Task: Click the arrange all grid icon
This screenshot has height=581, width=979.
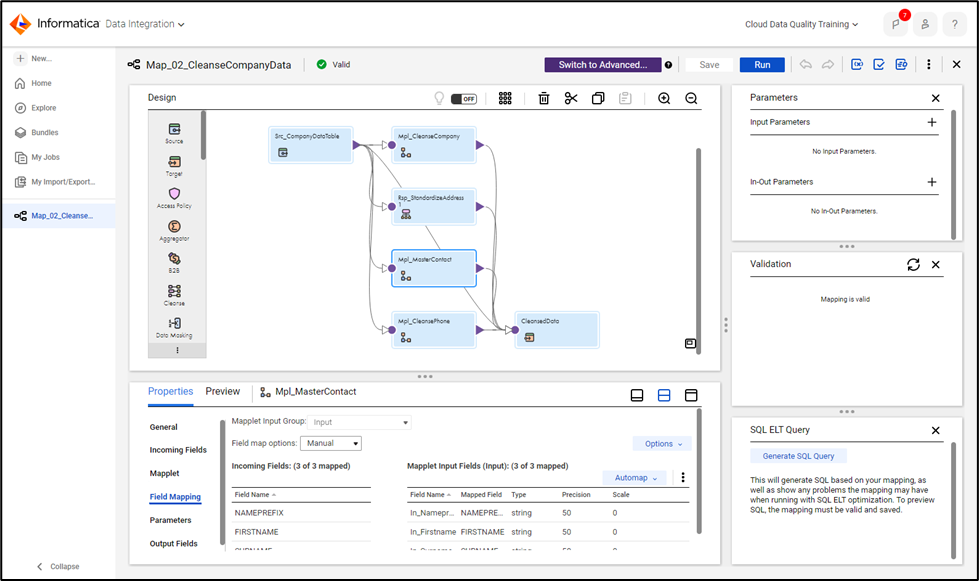Action: pyautogui.click(x=505, y=98)
